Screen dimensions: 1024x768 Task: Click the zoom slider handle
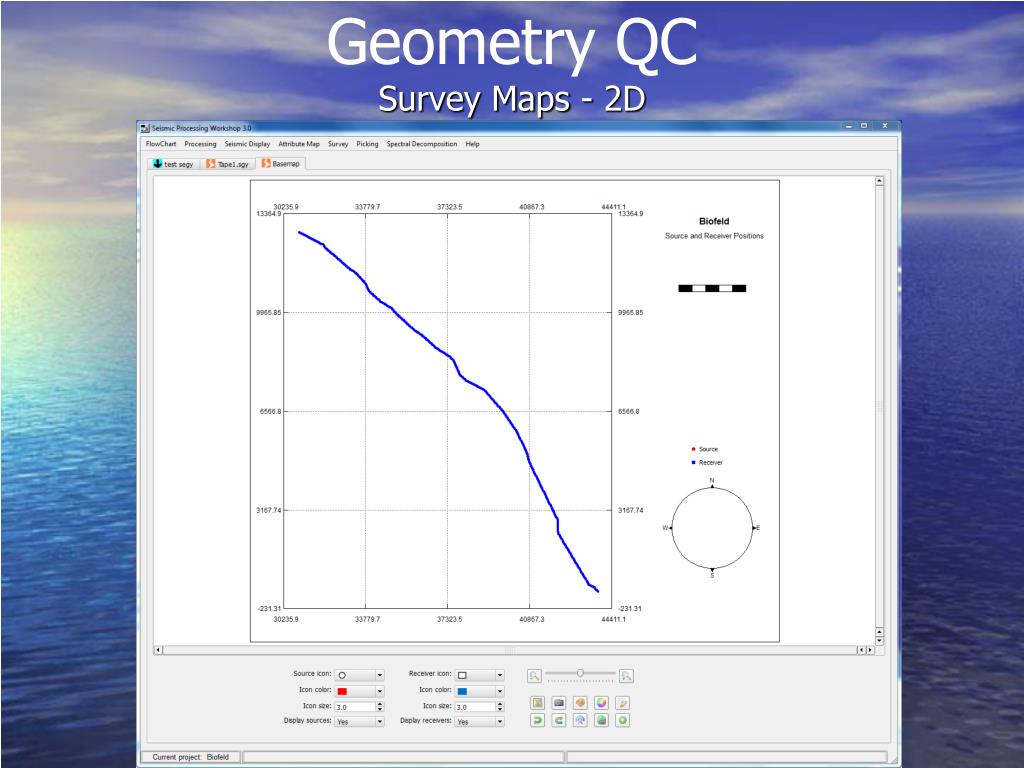point(580,673)
